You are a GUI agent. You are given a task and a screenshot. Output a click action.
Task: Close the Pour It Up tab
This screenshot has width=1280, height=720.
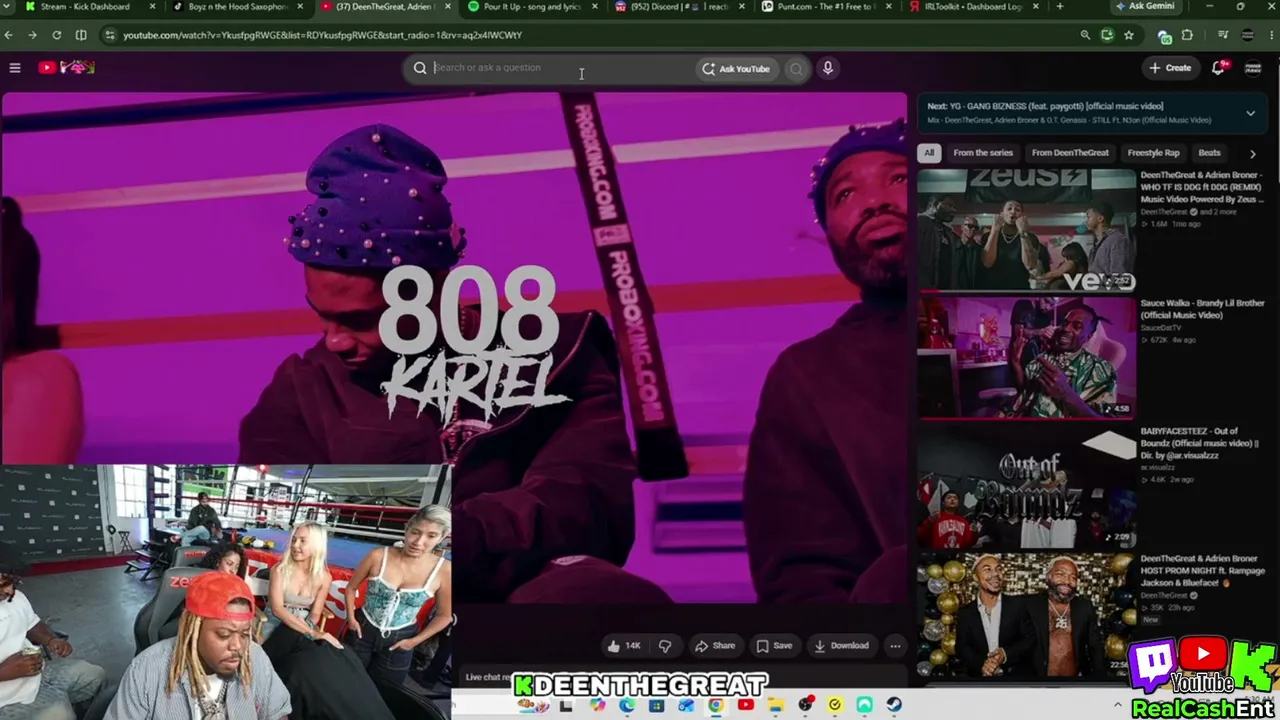595,7
